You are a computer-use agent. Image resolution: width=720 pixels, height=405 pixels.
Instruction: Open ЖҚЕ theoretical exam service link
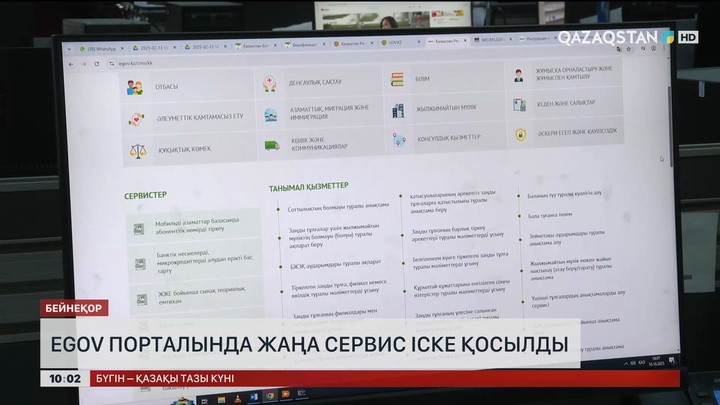[202, 295]
